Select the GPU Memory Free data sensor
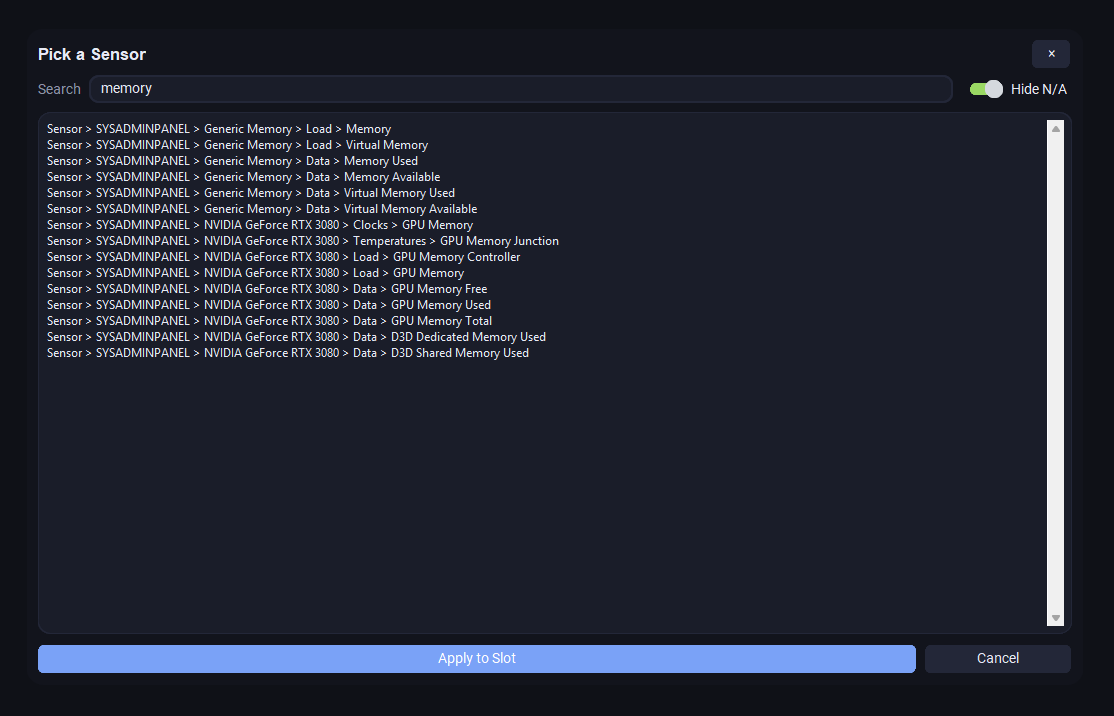 coord(266,288)
